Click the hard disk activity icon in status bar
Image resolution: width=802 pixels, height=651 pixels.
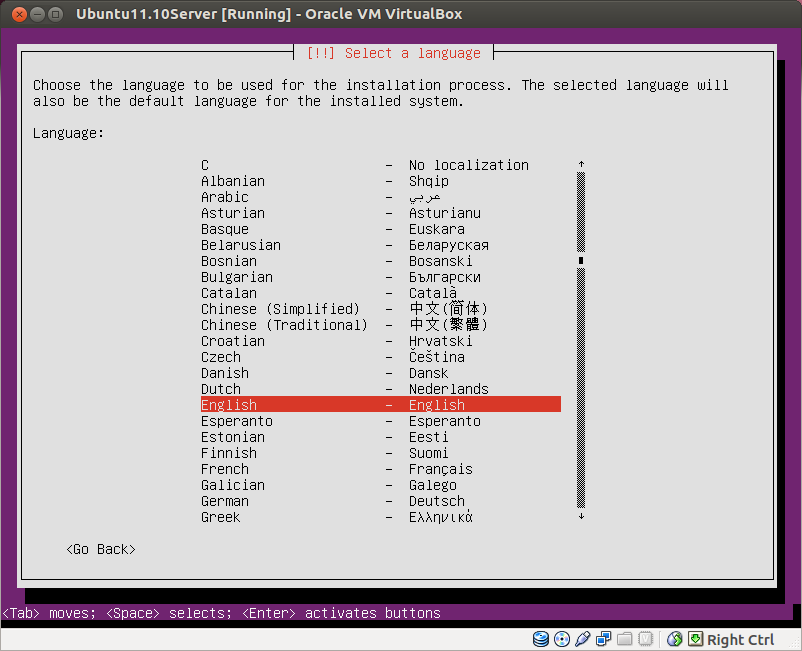[540, 639]
